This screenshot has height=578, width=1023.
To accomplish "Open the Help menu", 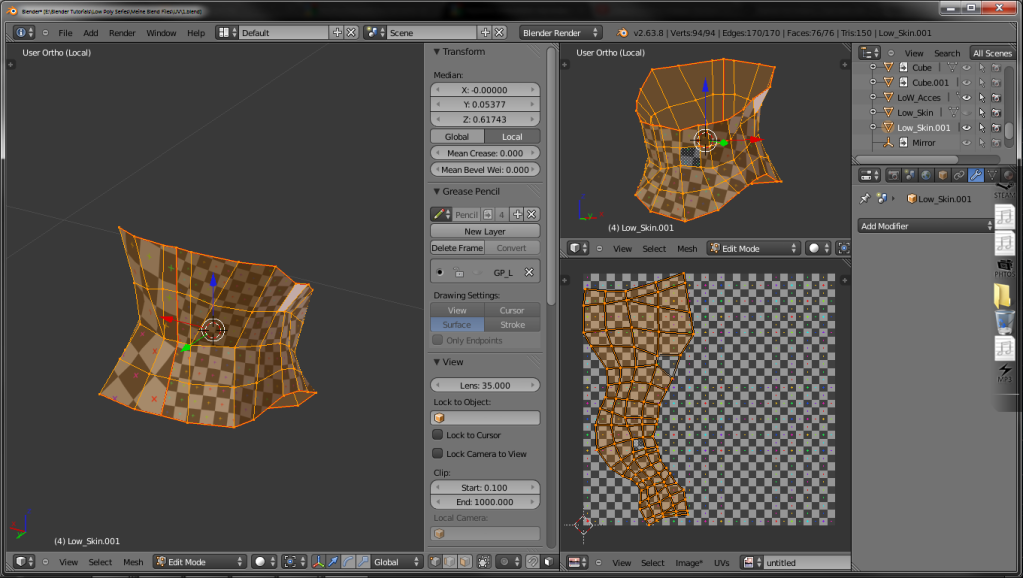I will (x=196, y=33).
